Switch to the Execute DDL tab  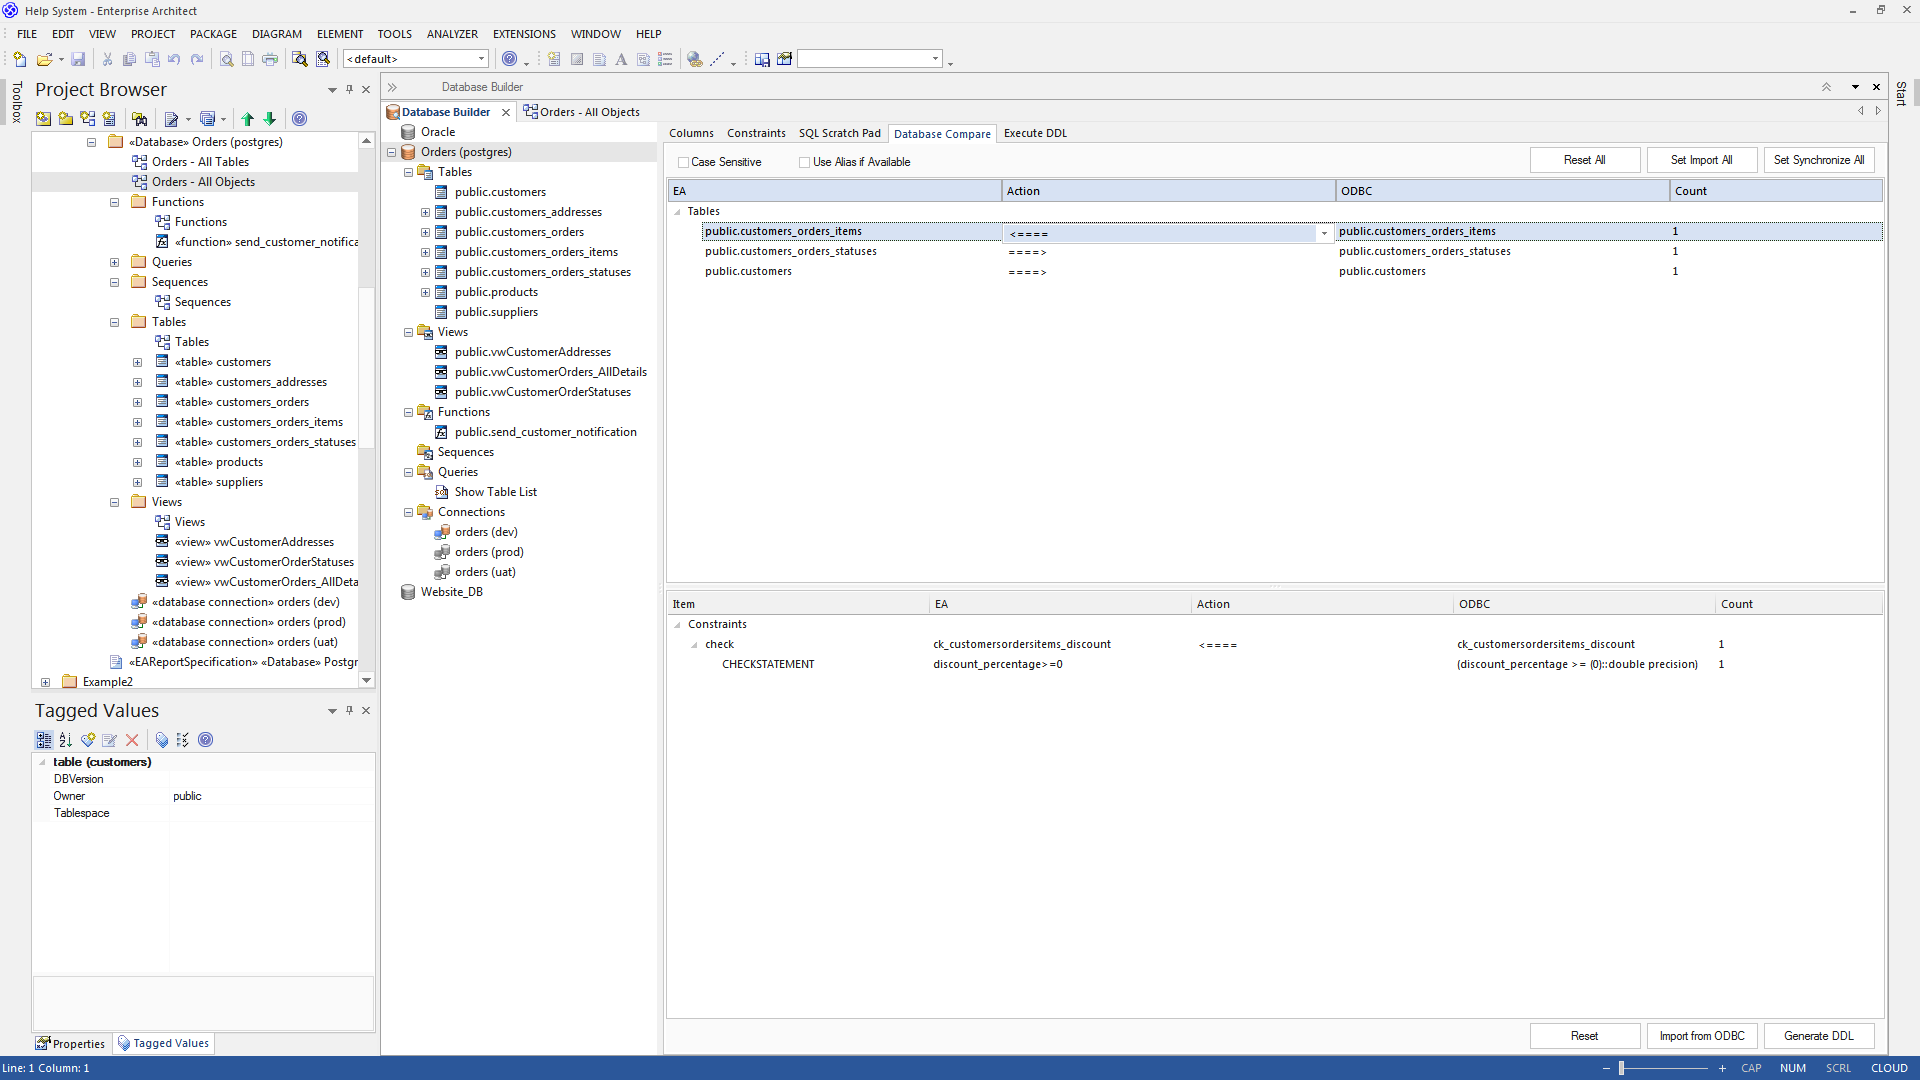[x=1035, y=133]
